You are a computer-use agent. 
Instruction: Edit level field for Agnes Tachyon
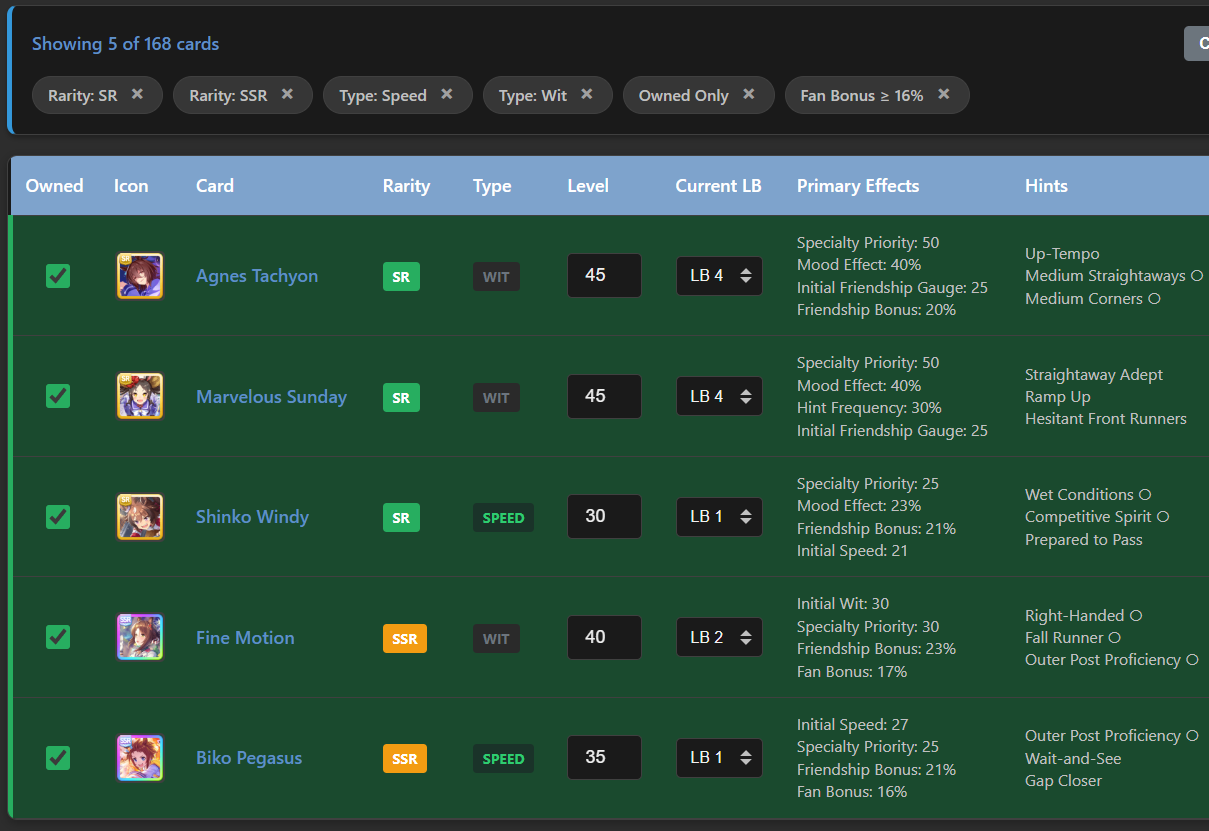pos(604,275)
